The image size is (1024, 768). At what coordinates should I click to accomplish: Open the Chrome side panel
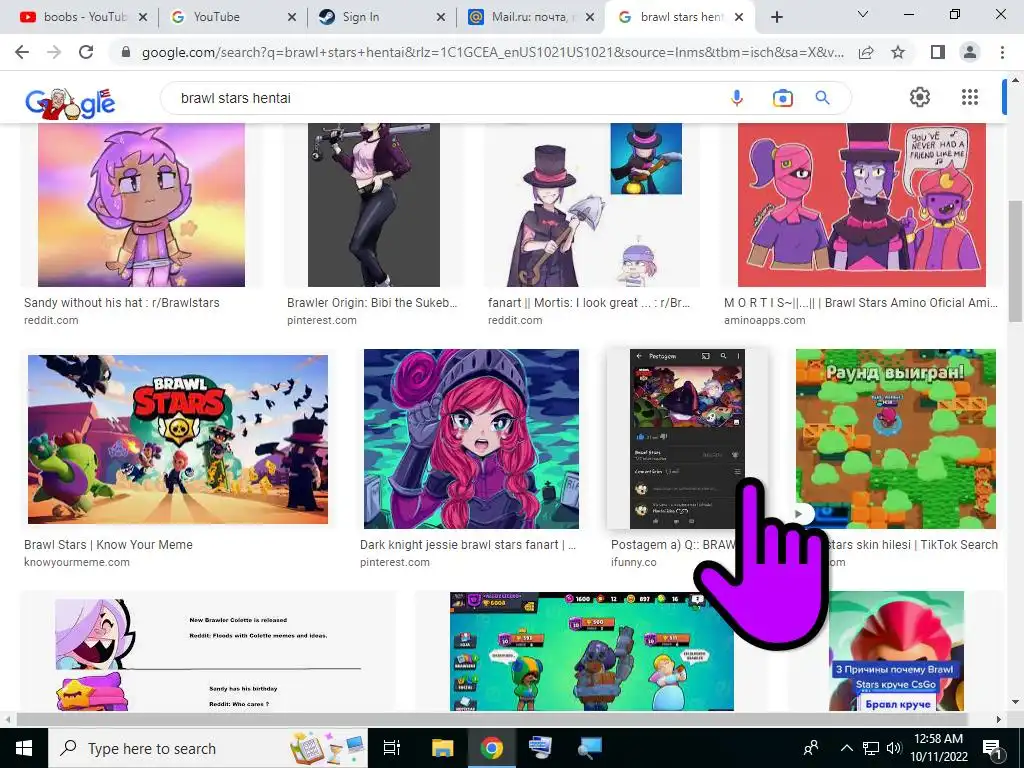[938, 52]
